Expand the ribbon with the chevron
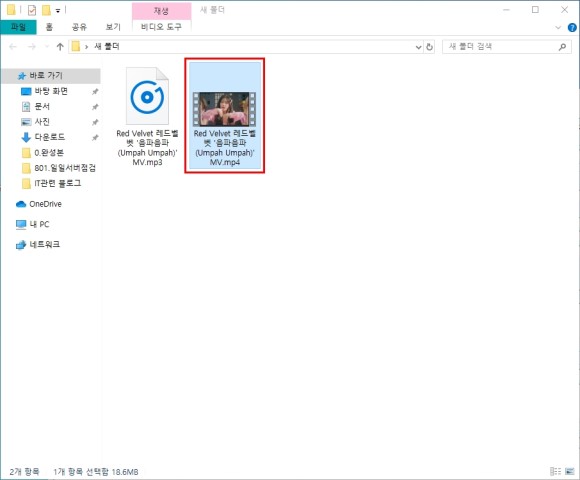 point(558,27)
